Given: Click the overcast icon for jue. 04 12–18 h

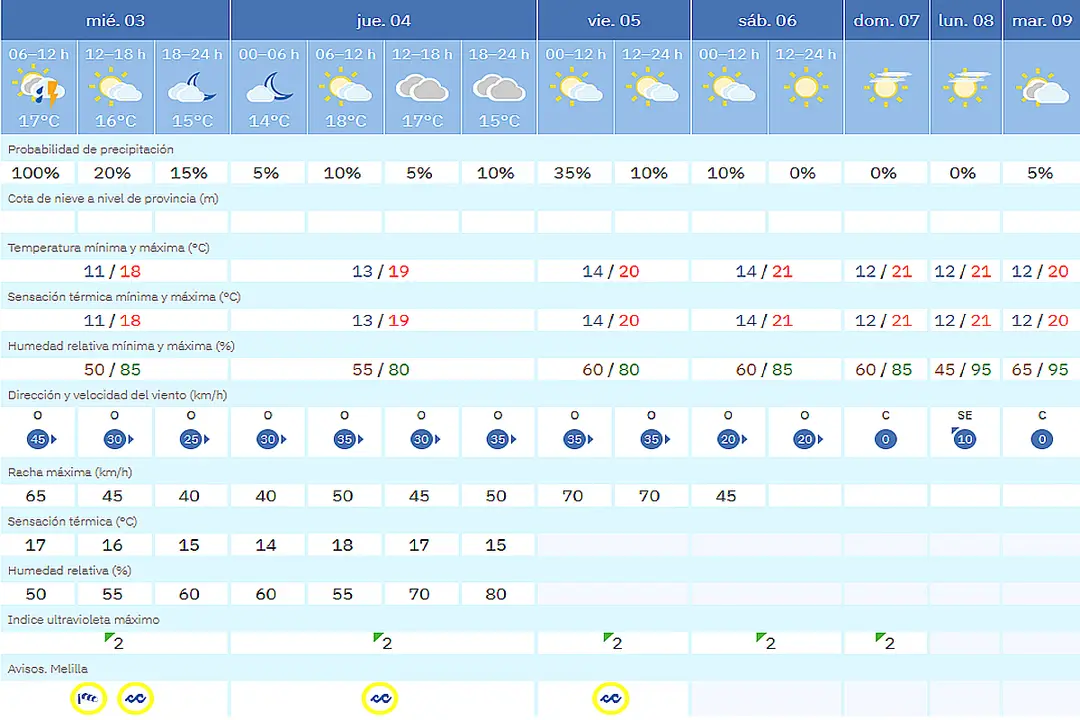Looking at the screenshot, I should click(x=422, y=89).
